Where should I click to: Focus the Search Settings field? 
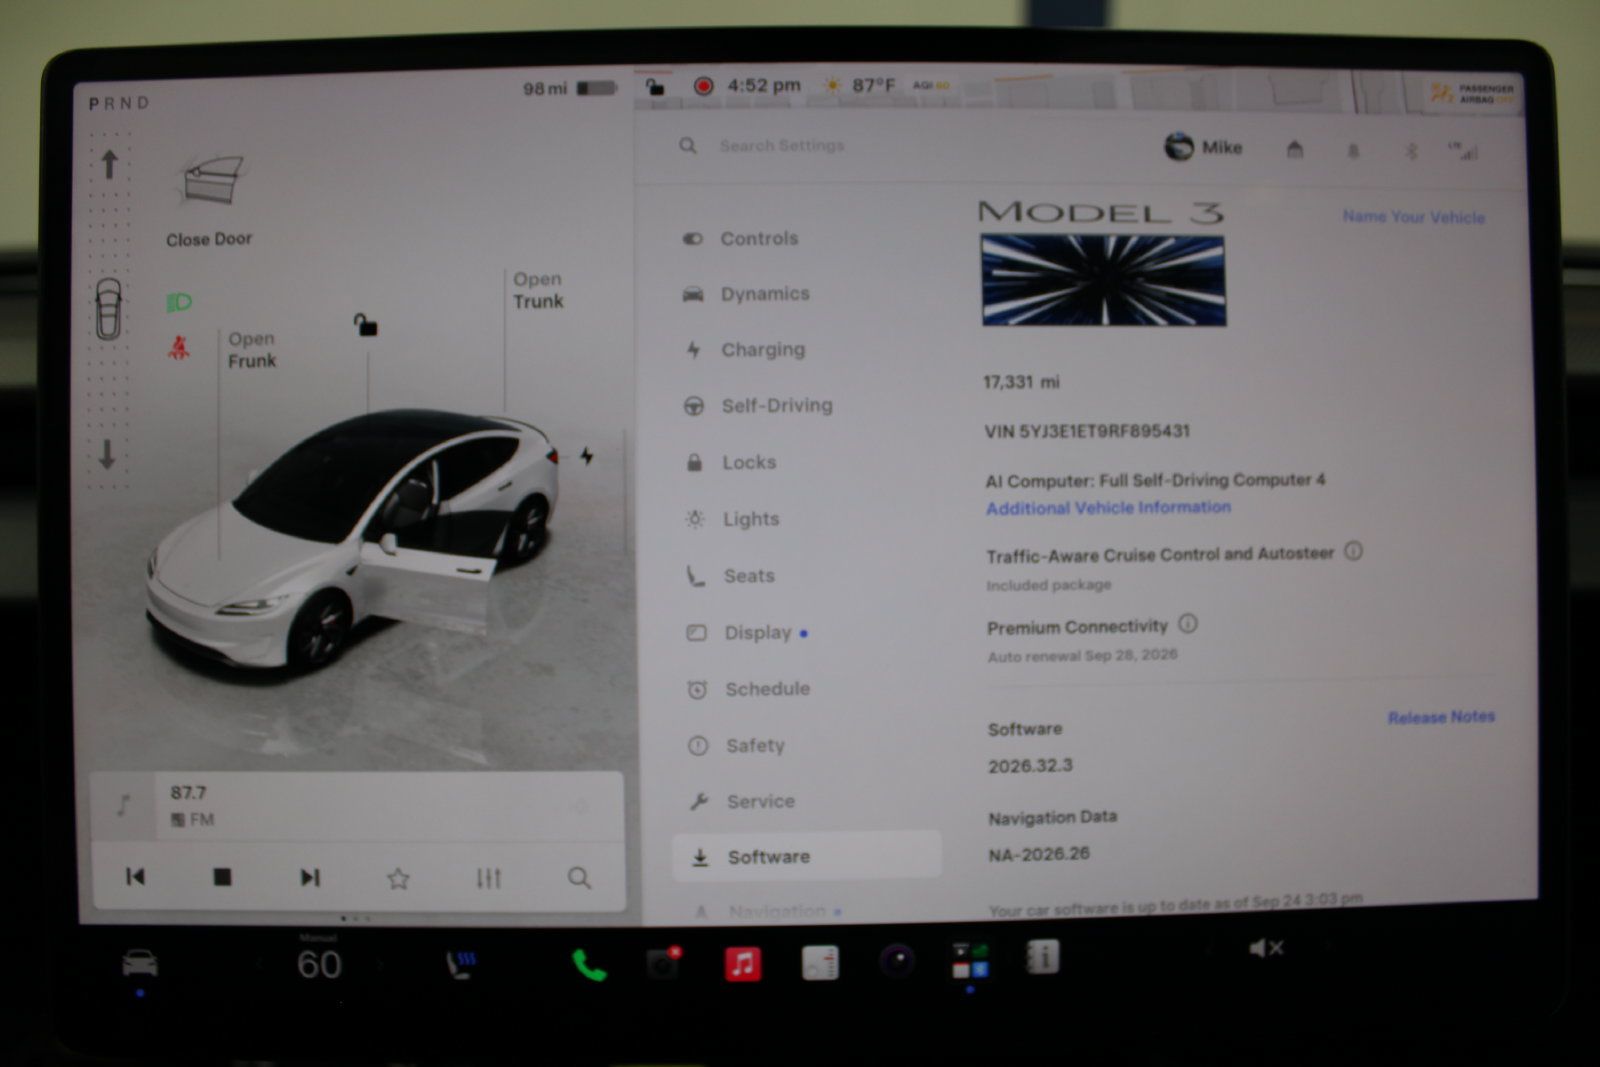pos(781,146)
